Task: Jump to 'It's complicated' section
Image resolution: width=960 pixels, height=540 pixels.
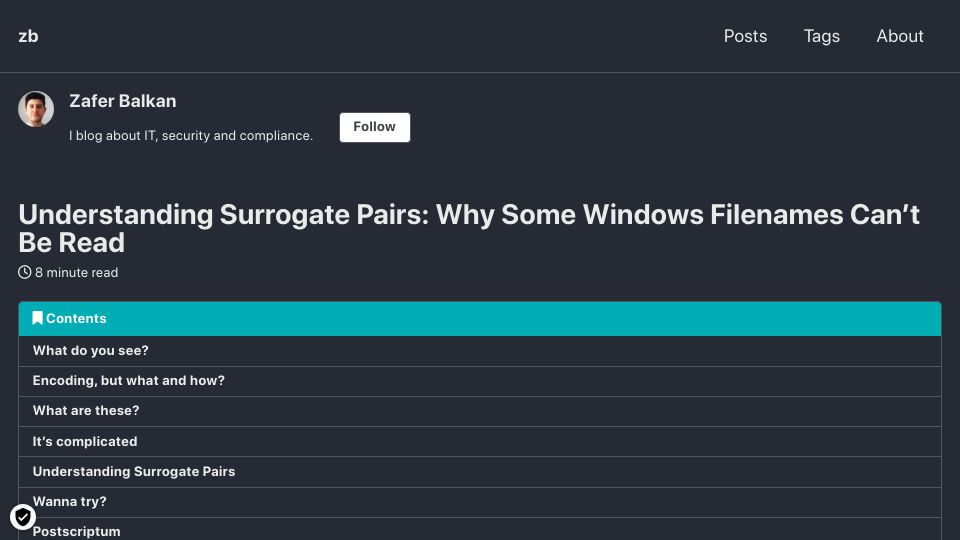Action: click(479, 441)
